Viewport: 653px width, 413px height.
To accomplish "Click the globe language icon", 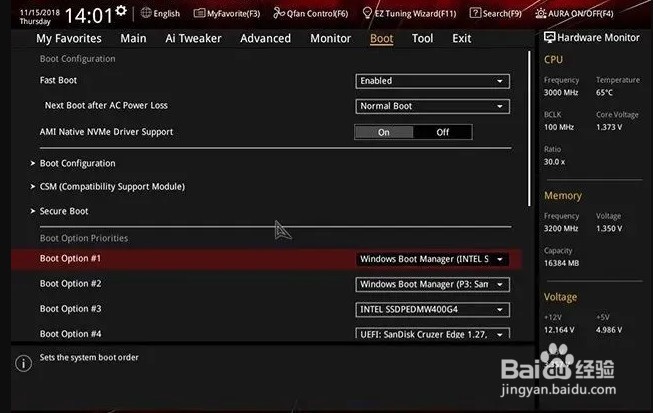I will [x=146, y=13].
